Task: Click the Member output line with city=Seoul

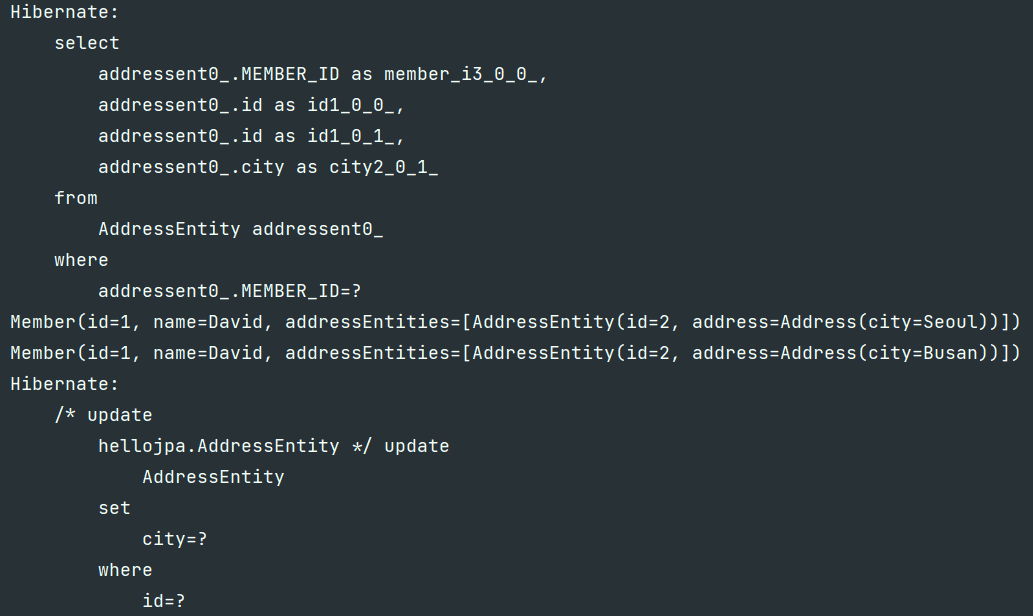Action: click(515, 322)
